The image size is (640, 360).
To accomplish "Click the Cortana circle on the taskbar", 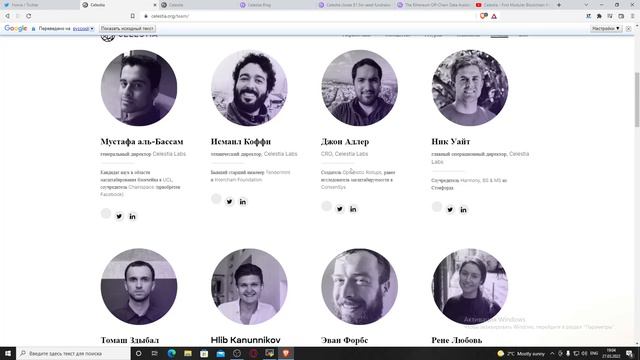I will (138, 353).
